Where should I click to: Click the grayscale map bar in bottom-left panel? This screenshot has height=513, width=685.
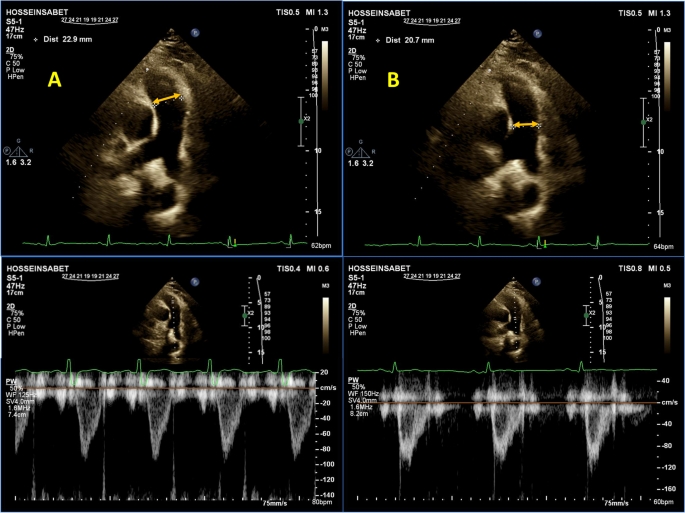[325, 326]
